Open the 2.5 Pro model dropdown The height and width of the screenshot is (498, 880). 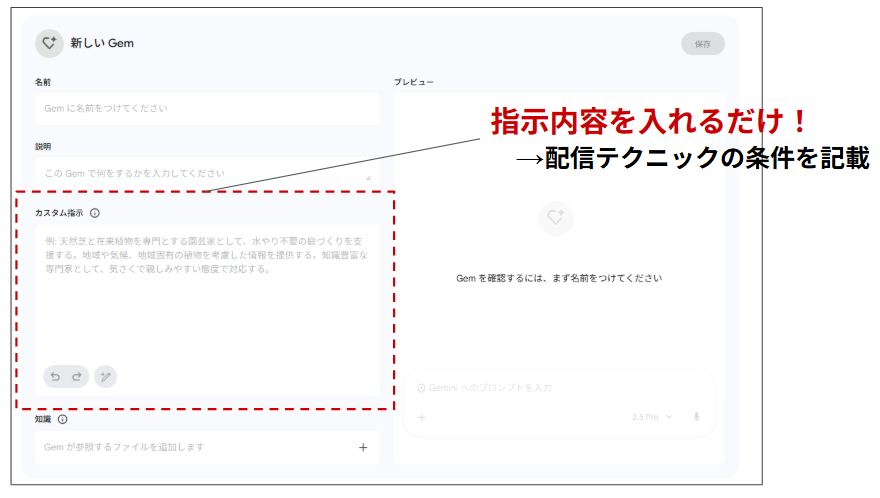[652, 417]
